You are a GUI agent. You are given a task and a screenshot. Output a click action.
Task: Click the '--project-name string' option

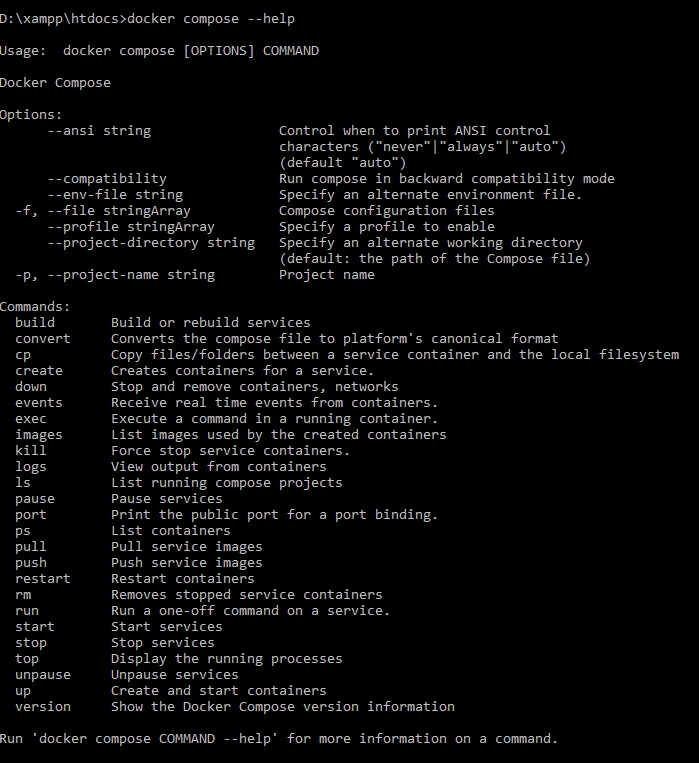[x=131, y=275]
